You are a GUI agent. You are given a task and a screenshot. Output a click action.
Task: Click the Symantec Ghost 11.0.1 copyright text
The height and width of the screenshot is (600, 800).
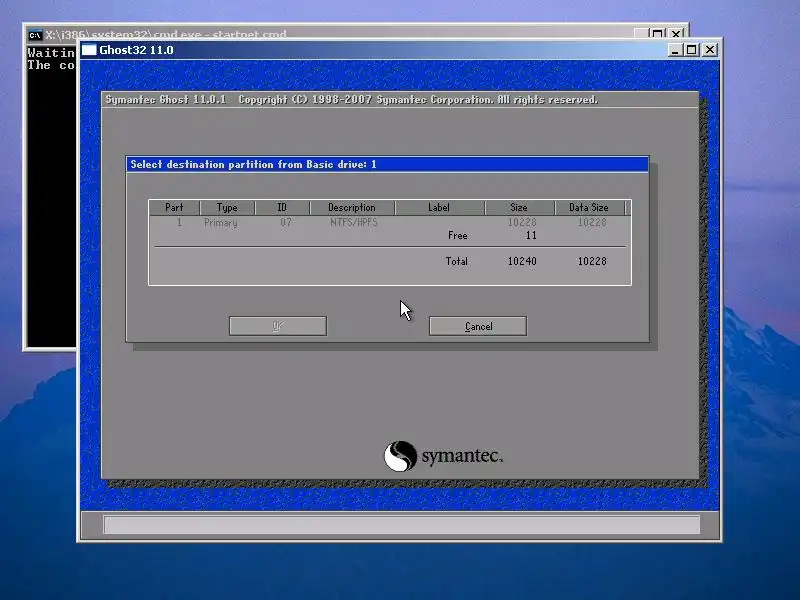(x=352, y=99)
